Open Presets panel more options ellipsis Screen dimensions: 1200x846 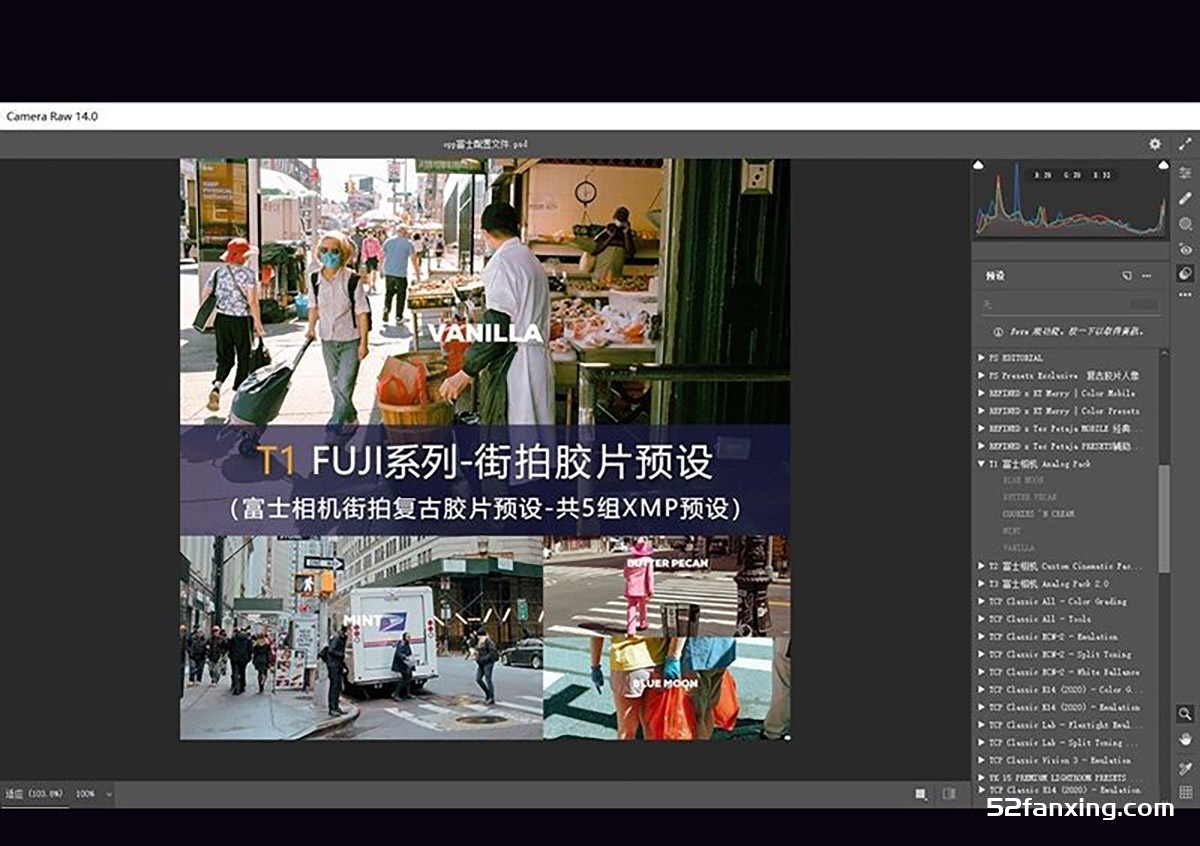(x=1147, y=275)
